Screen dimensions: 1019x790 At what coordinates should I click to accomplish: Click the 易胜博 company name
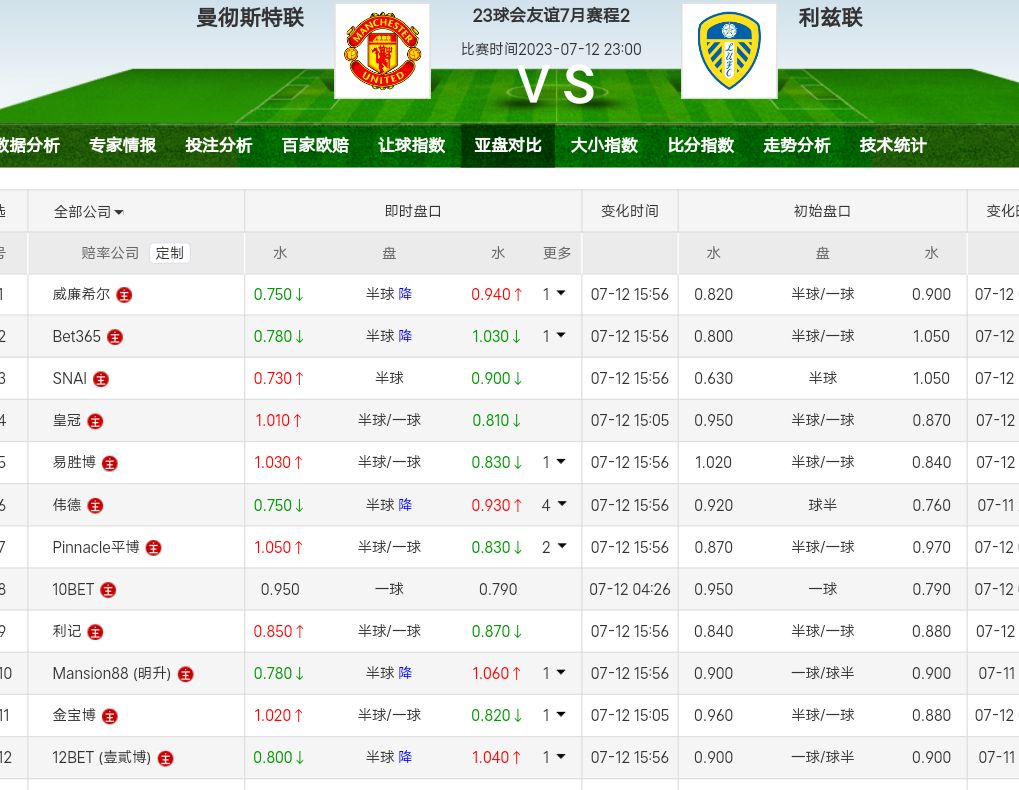(74, 463)
